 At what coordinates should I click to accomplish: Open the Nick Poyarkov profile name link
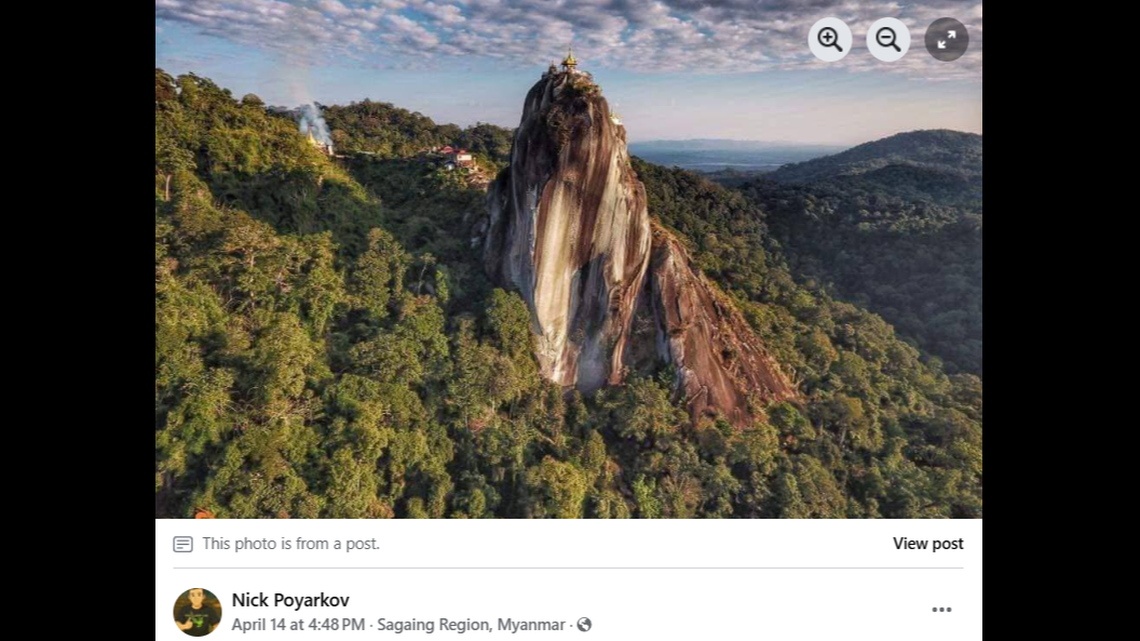290,600
